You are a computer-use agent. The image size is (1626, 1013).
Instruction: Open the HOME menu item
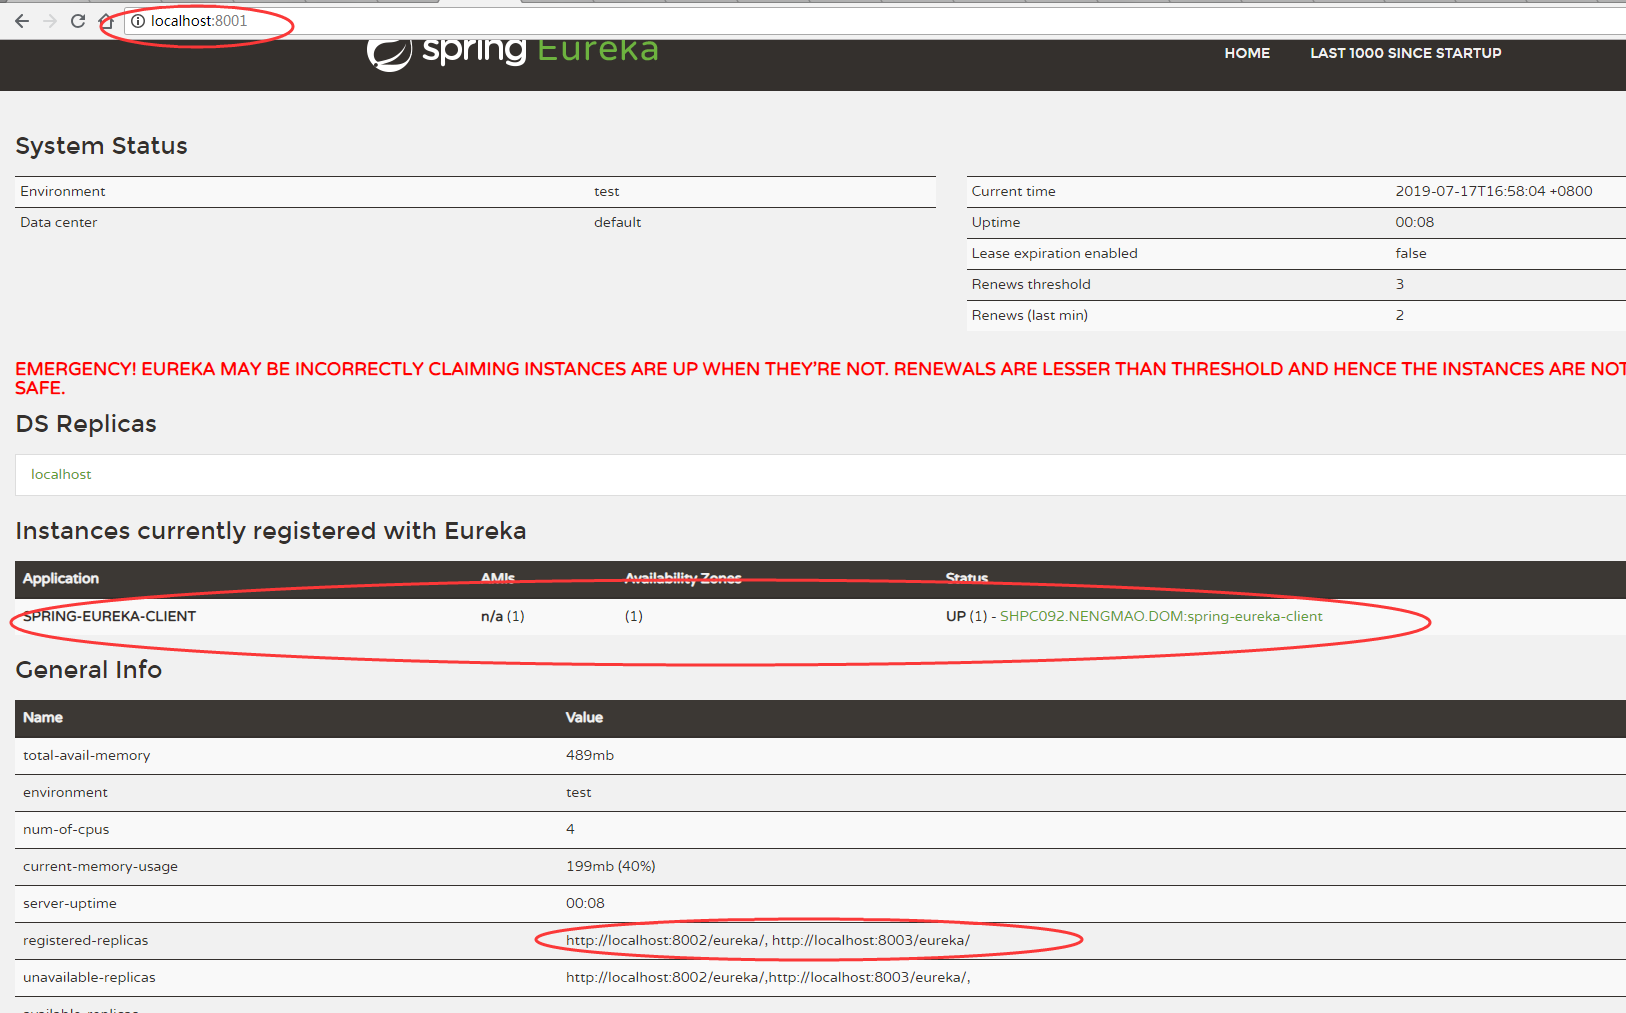click(x=1247, y=53)
